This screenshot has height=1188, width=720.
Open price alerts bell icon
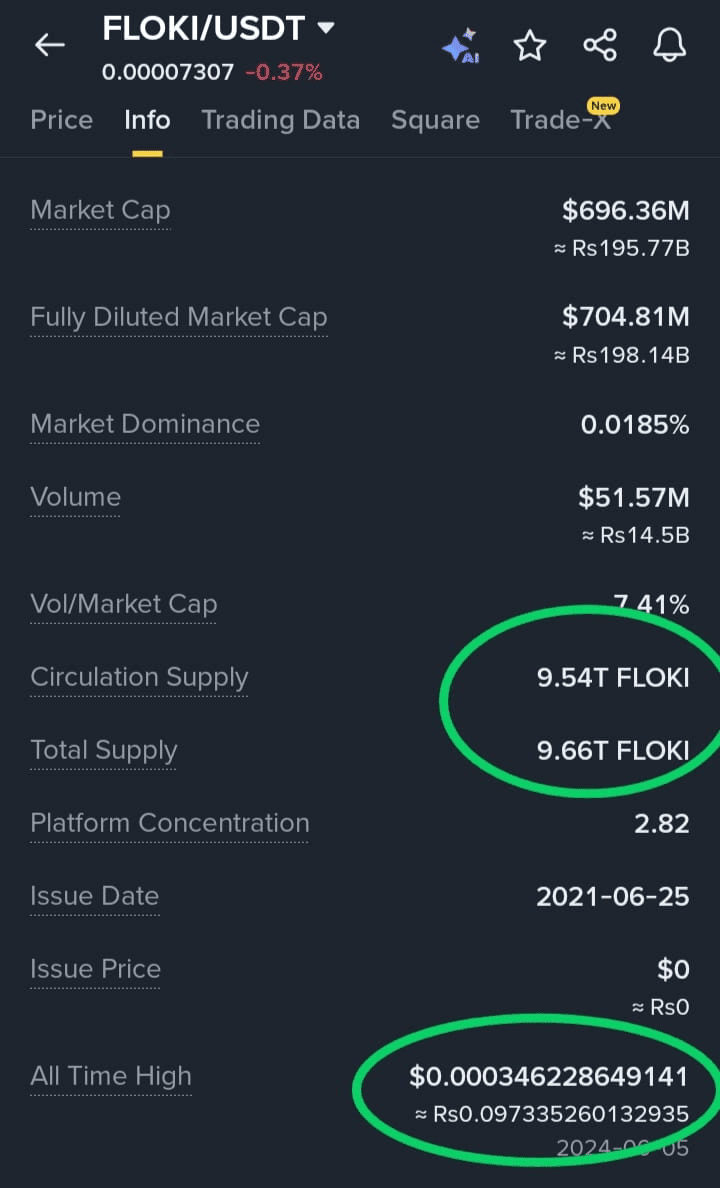[669, 46]
